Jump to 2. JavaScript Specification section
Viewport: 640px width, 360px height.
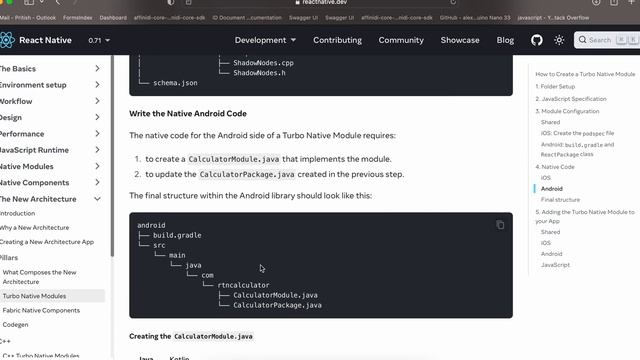point(571,99)
